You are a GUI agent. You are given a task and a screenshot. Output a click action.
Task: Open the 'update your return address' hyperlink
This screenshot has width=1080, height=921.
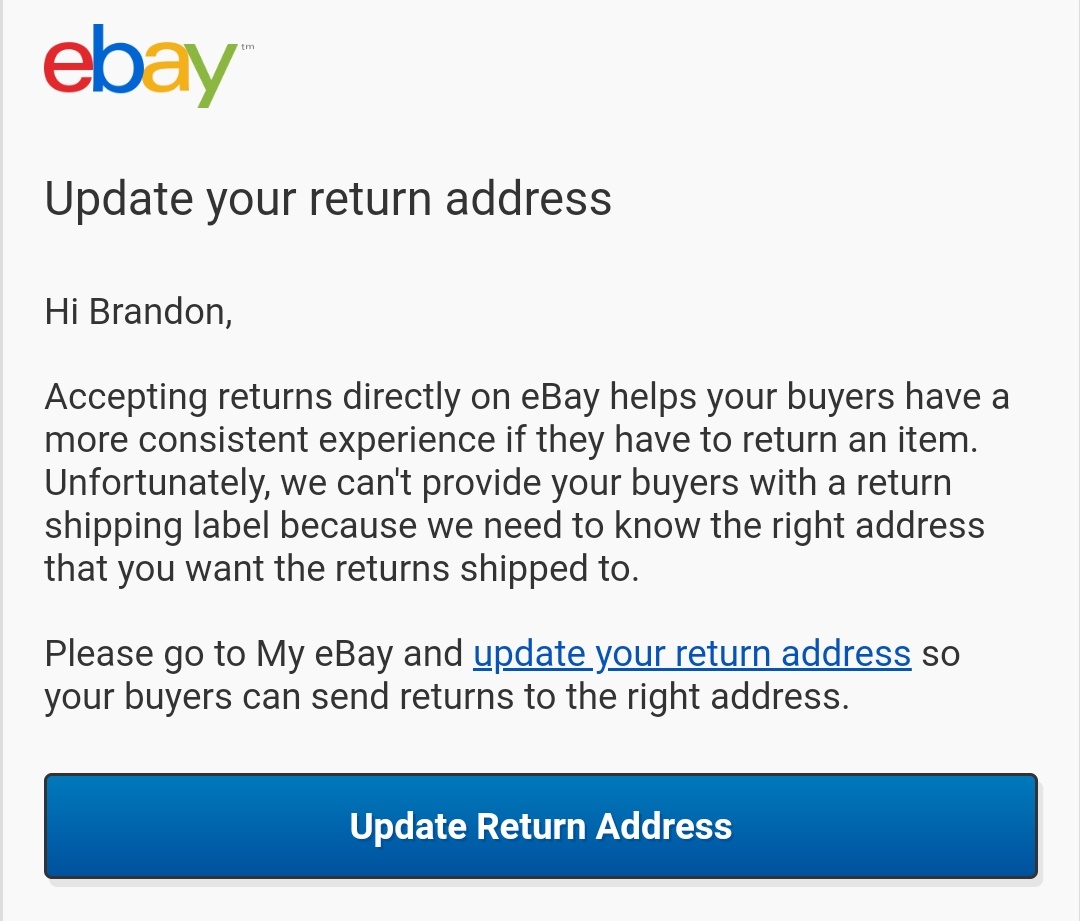692,652
